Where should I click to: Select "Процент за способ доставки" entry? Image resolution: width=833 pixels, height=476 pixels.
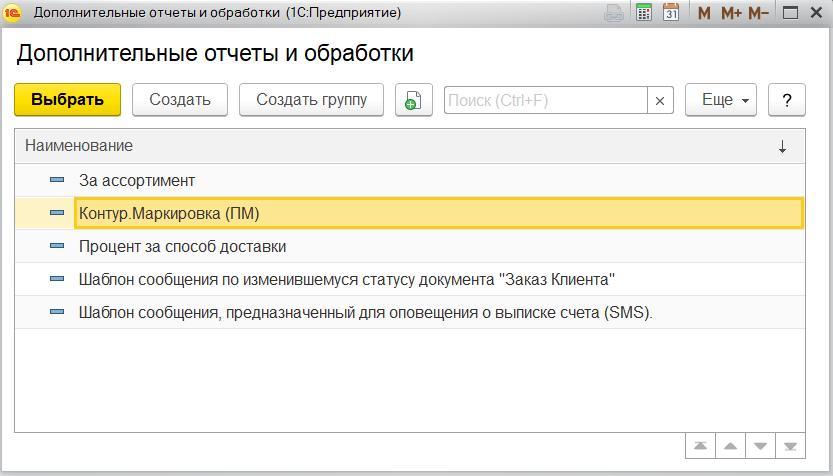[183, 245]
